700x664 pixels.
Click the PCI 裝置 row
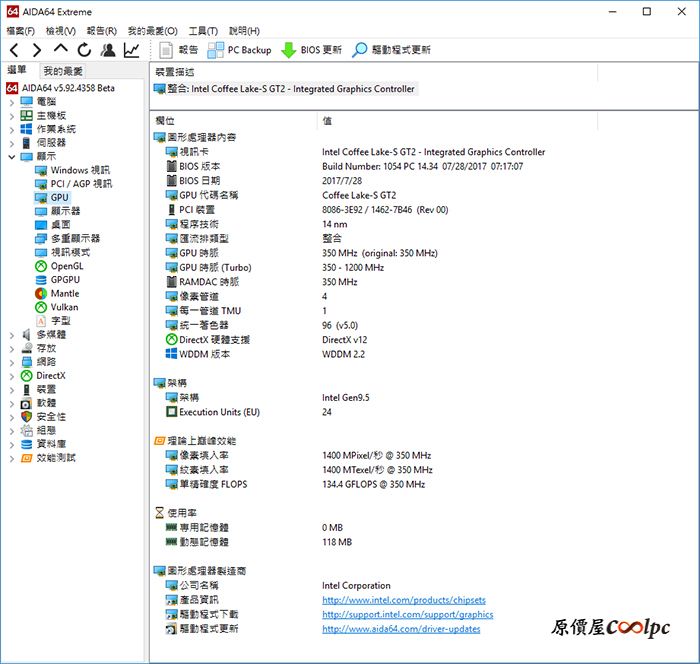(x=307, y=210)
